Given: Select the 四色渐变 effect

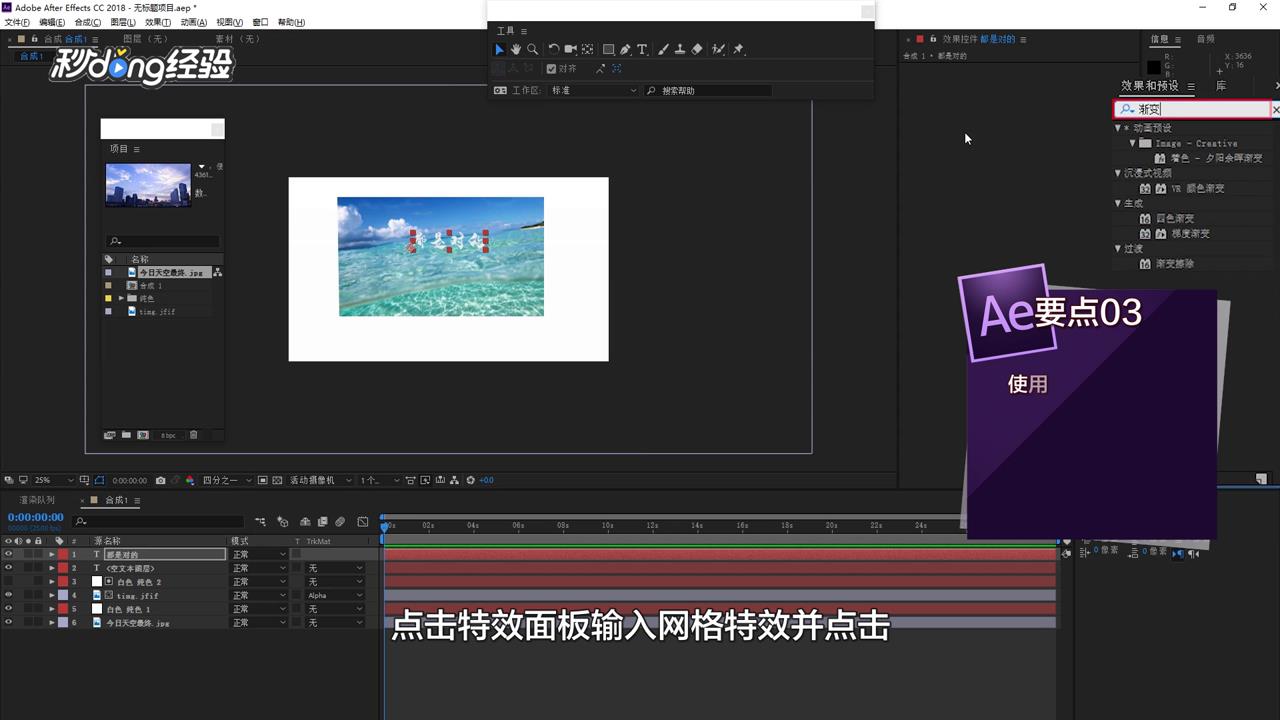Looking at the screenshot, I should [x=1175, y=218].
